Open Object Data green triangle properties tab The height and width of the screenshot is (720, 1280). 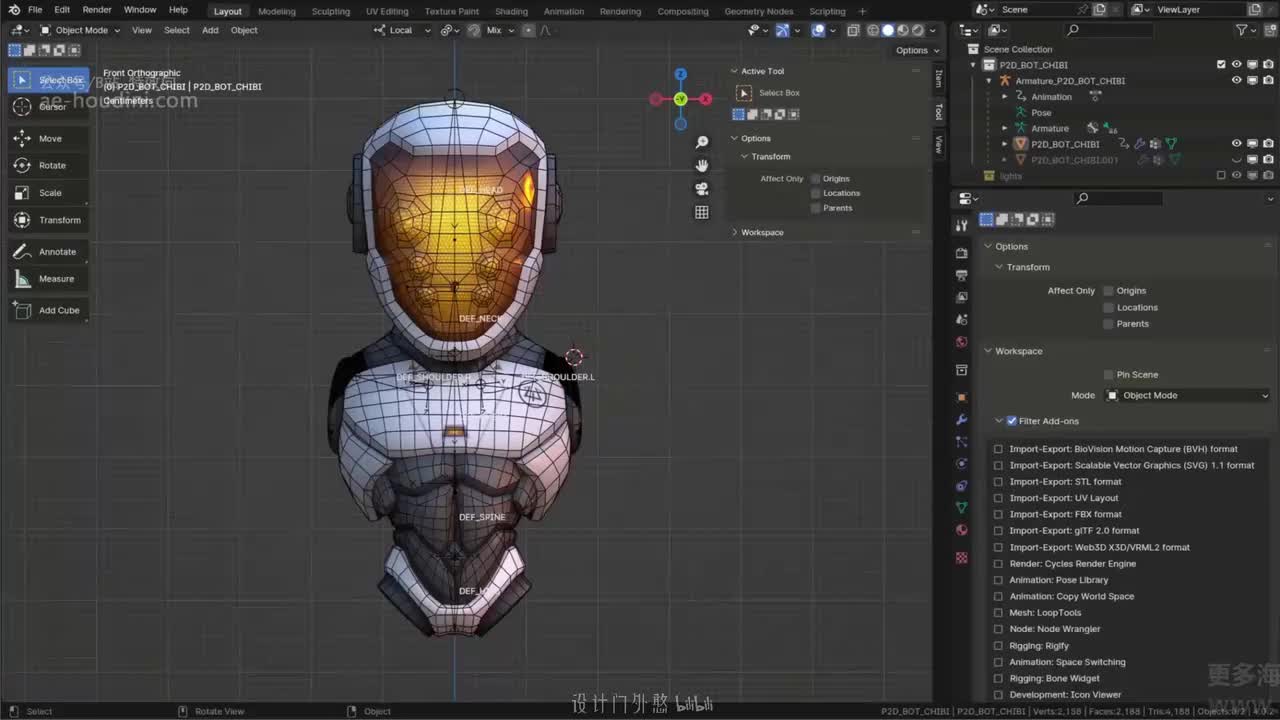(x=962, y=508)
